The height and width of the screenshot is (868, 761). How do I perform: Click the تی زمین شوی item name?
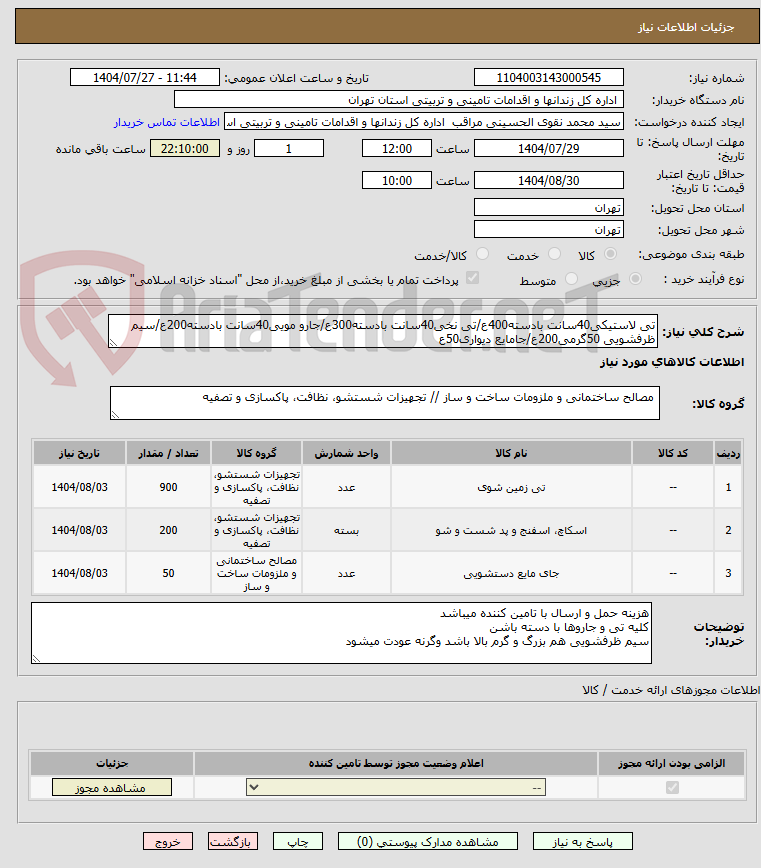point(511,488)
